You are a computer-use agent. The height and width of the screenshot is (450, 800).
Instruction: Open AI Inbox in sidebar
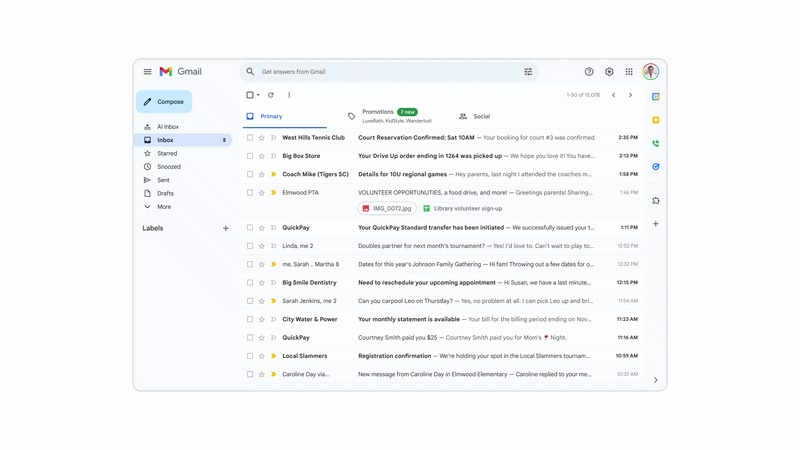click(x=167, y=127)
